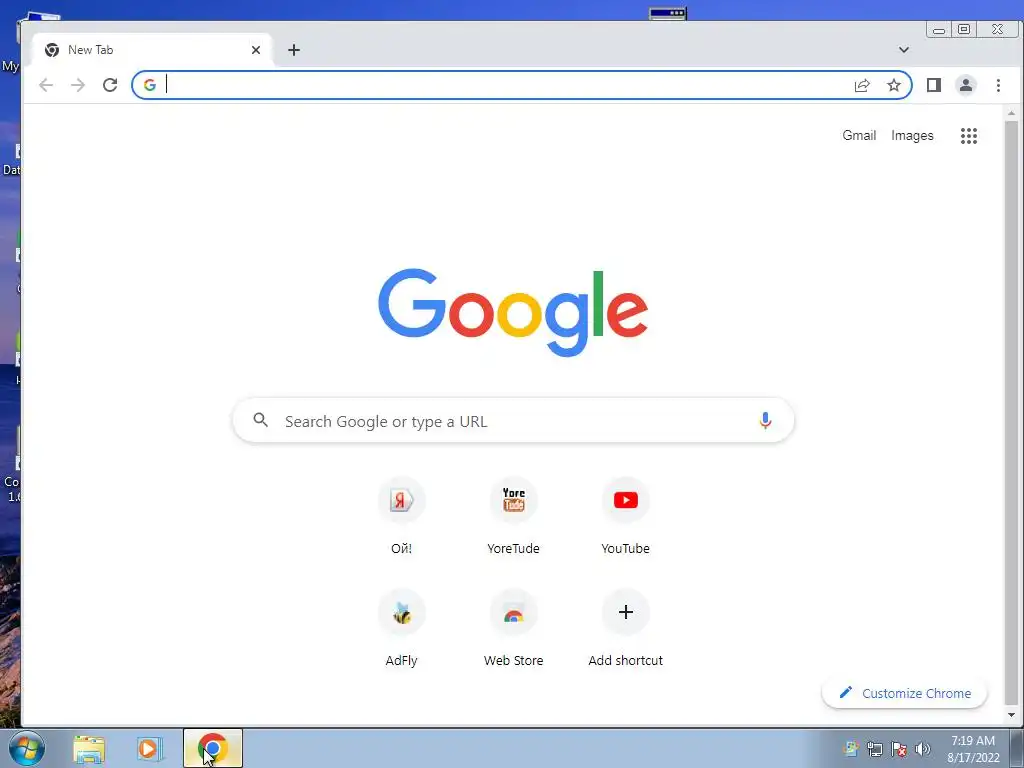Open the Windows Start orb
This screenshot has width=1024, height=768.
pos(26,748)
